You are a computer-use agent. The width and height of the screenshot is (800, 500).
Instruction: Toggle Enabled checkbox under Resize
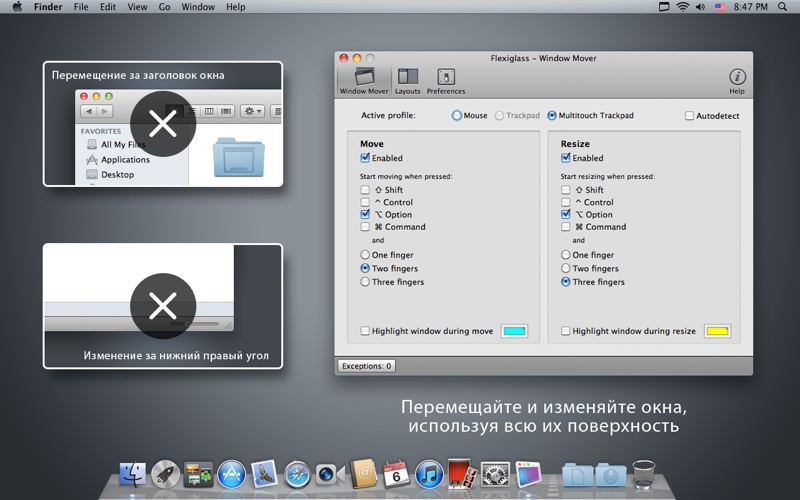[x=565, y=158]
